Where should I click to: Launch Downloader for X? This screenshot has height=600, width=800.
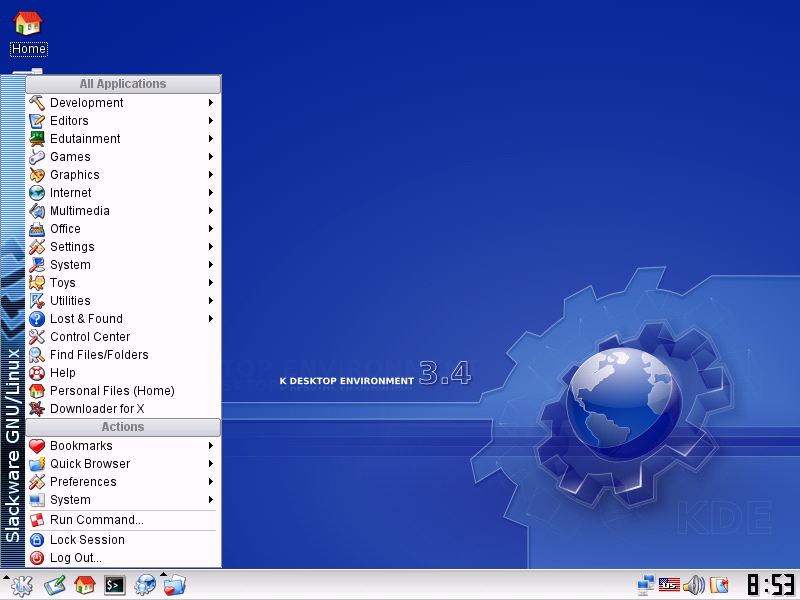123,409
